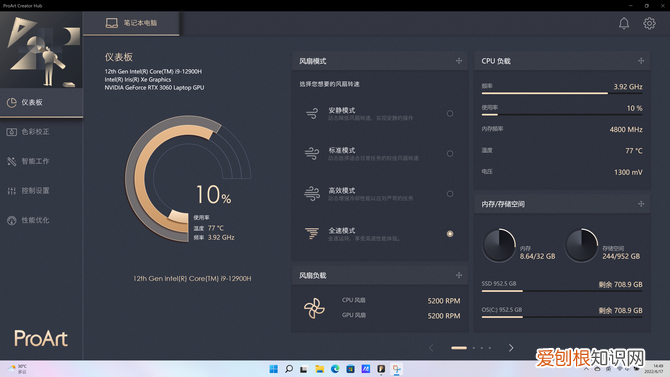The width and height of the screenshot is (670, 377).
Task: Click the 安静模式 wind icon
Action: pyautogui.click(x=312, y=113)
